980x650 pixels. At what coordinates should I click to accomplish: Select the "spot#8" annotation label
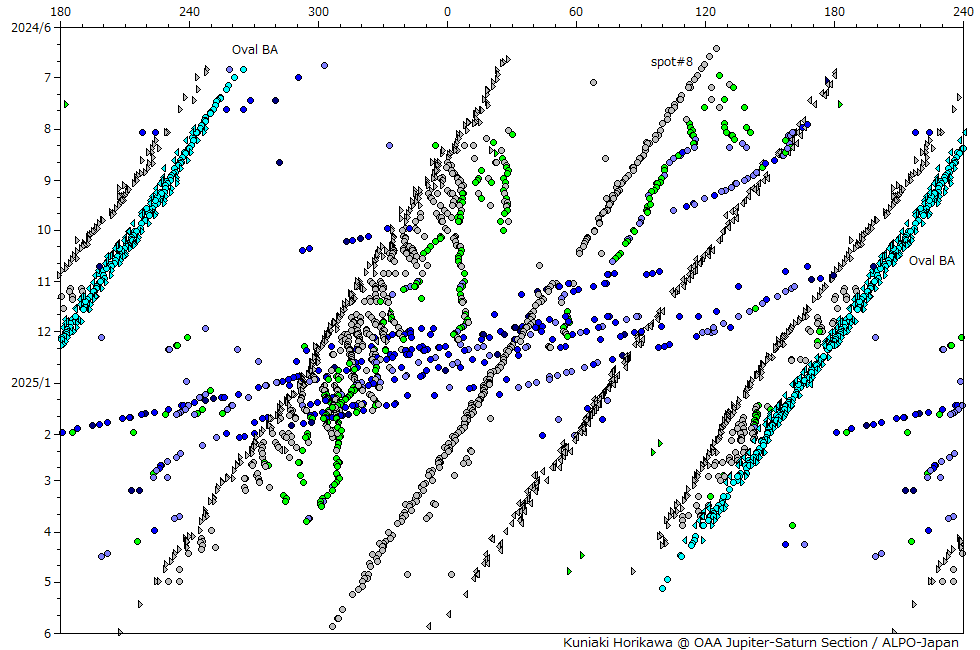click(x=672, y=62)
